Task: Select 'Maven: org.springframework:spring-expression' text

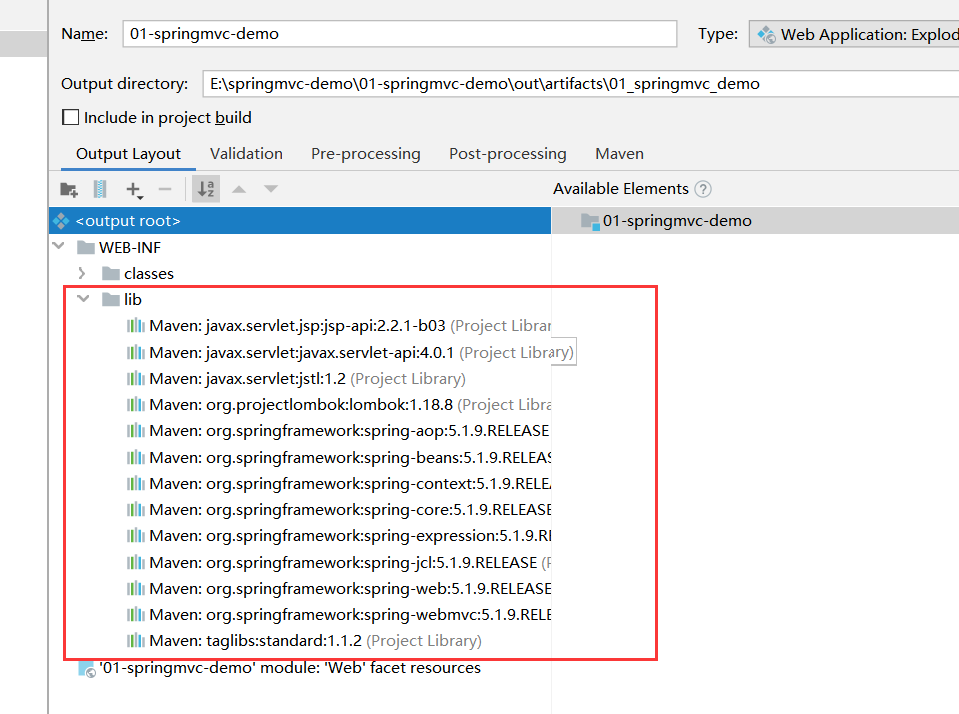Action: [x=323, y=536]
